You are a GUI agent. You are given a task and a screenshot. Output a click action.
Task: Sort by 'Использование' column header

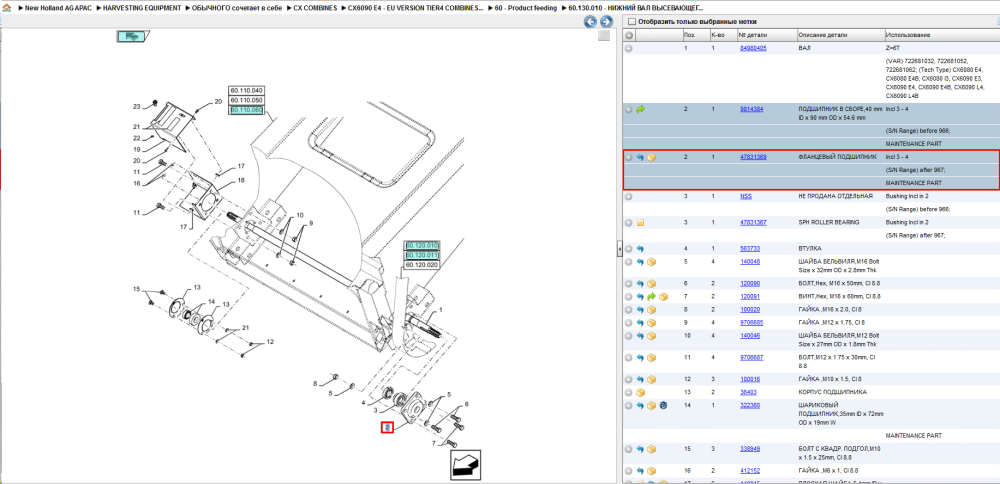pos(941,35)
